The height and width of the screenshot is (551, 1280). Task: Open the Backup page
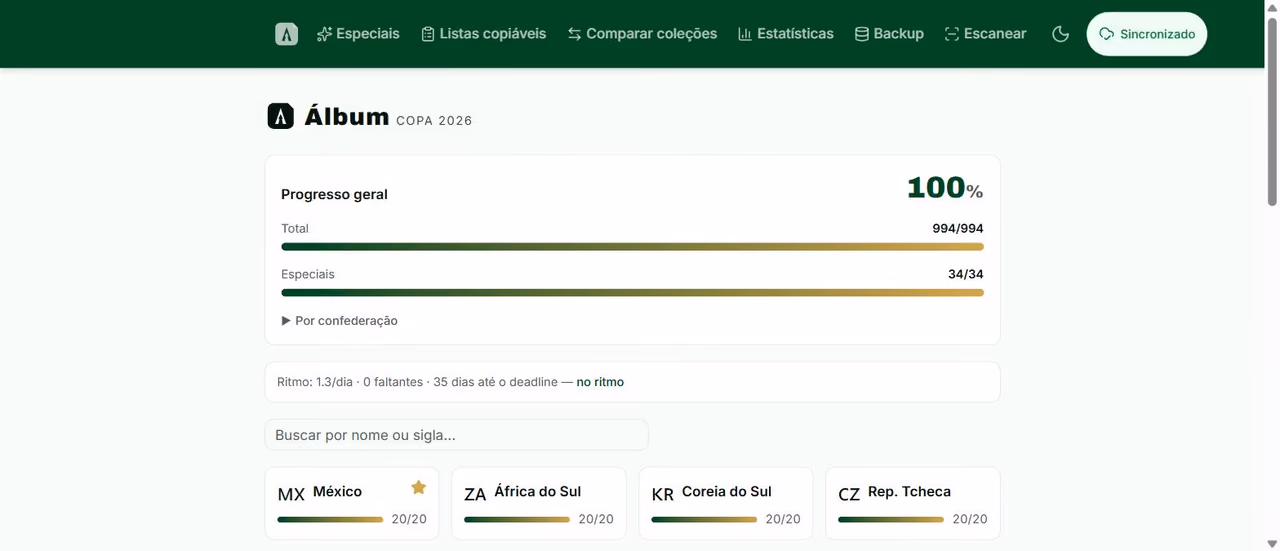click(889, 34)
